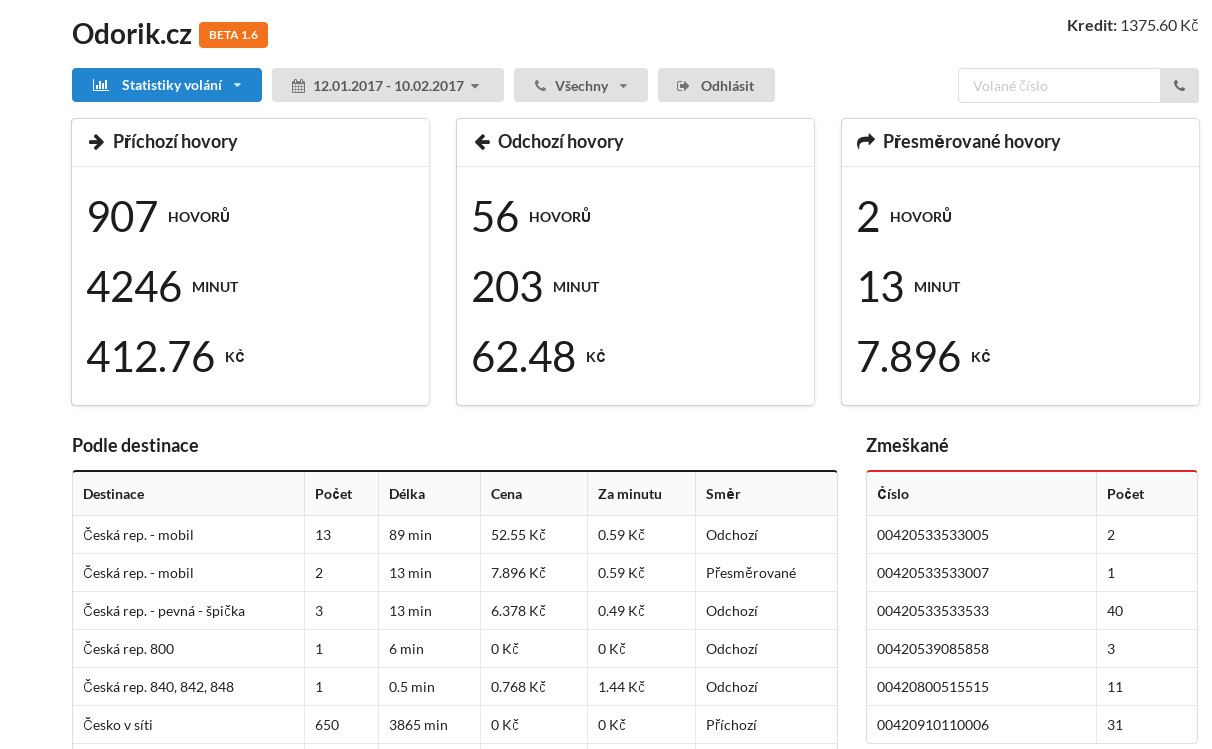This screenshot has width=1212, height=749.
Task: Click the Počet header in Zmeškané table
Action: point(1147,494)
